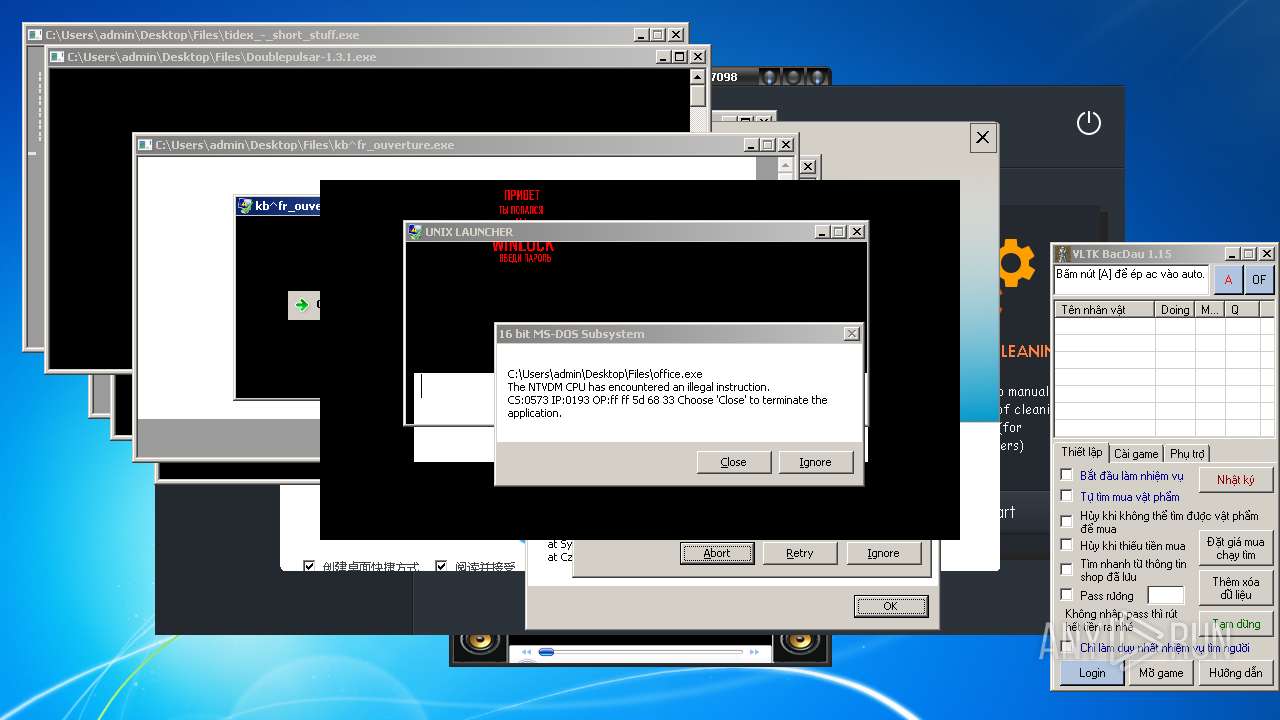Enable Bắt đầu làm nhiệm vụ checkbox
The height and width of the screenshot is (720, 1280).
coord(1066,475)
